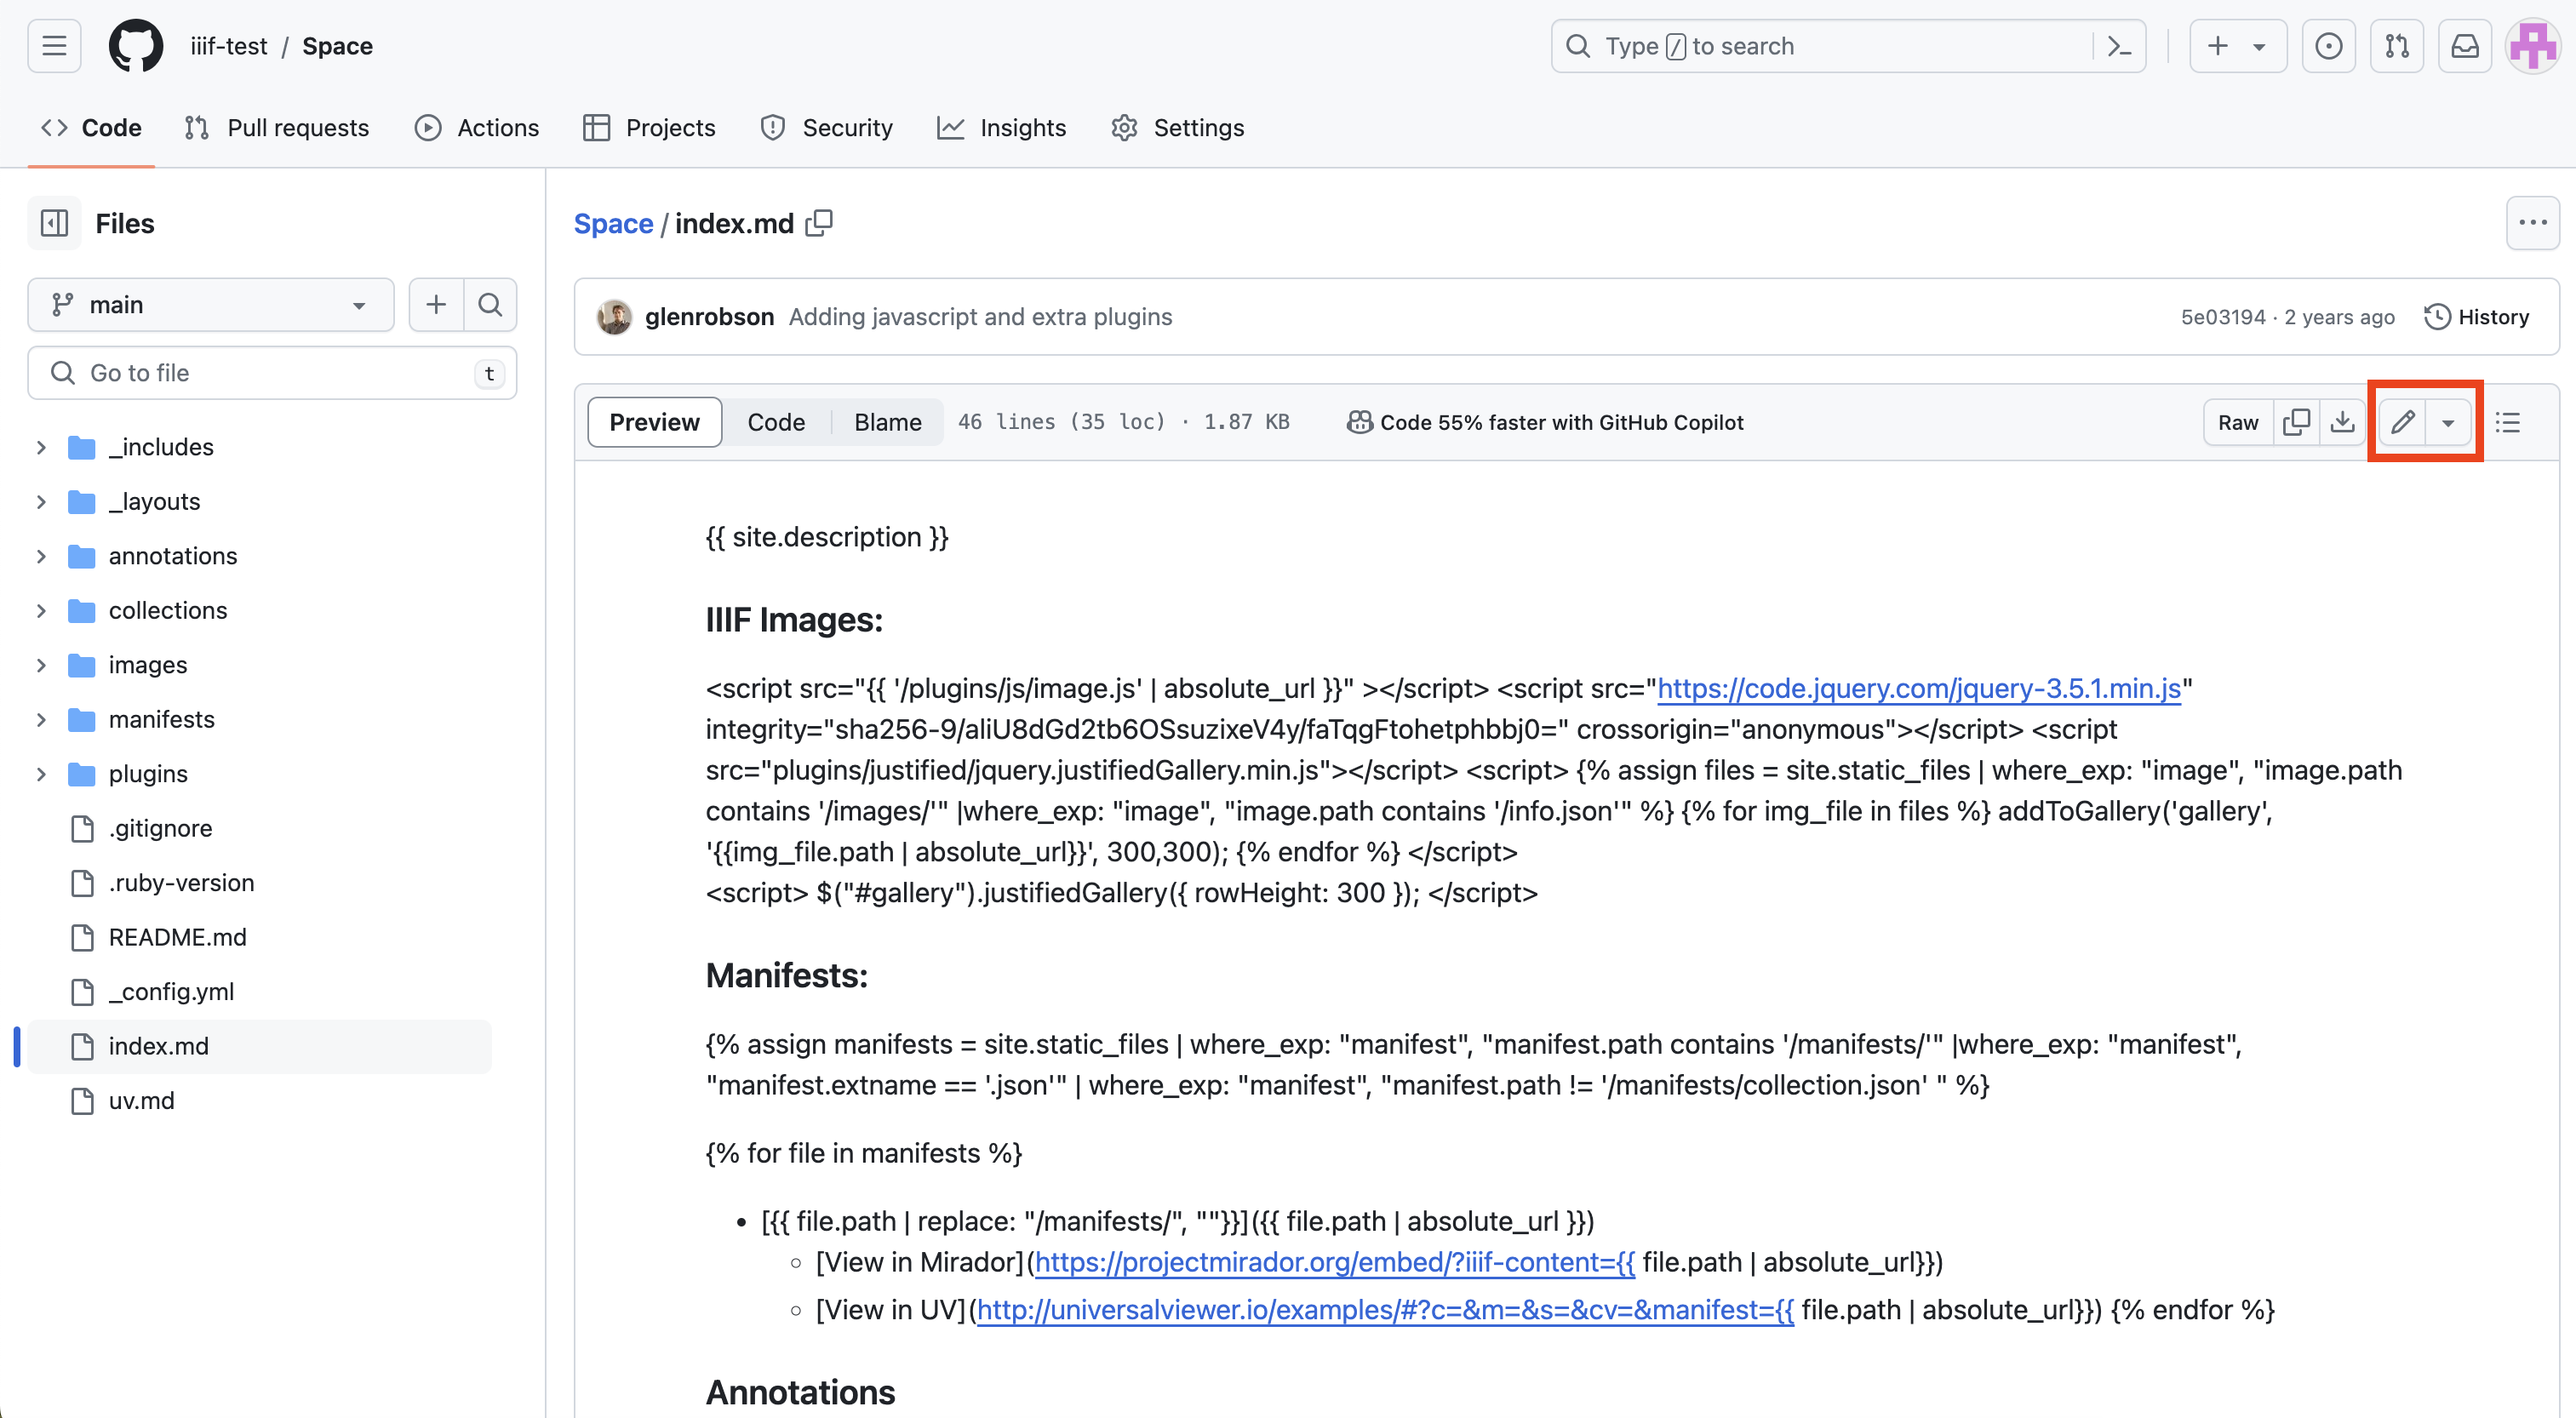Select the Preview view toggle
This screenshot has height=1418, width=2576.
(655, 422)
